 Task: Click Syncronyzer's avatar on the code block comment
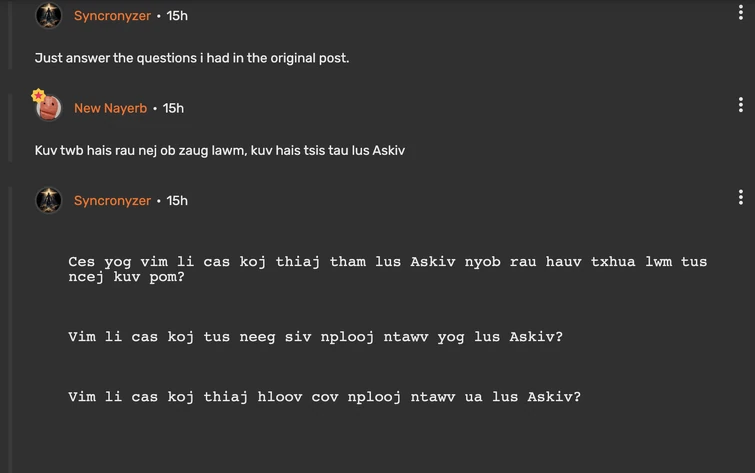49,200
